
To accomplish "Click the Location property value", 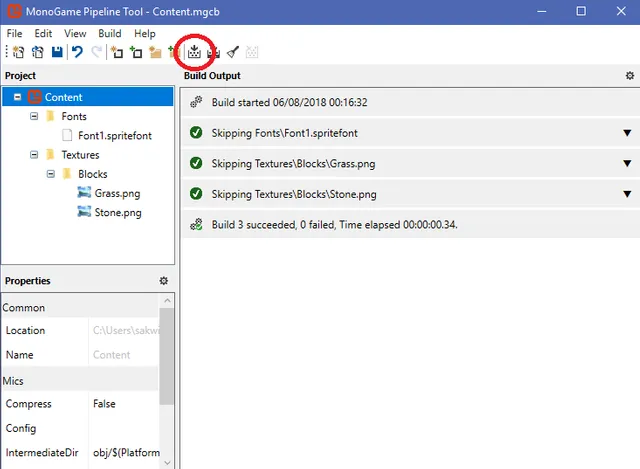I will (x=124, y=330).
